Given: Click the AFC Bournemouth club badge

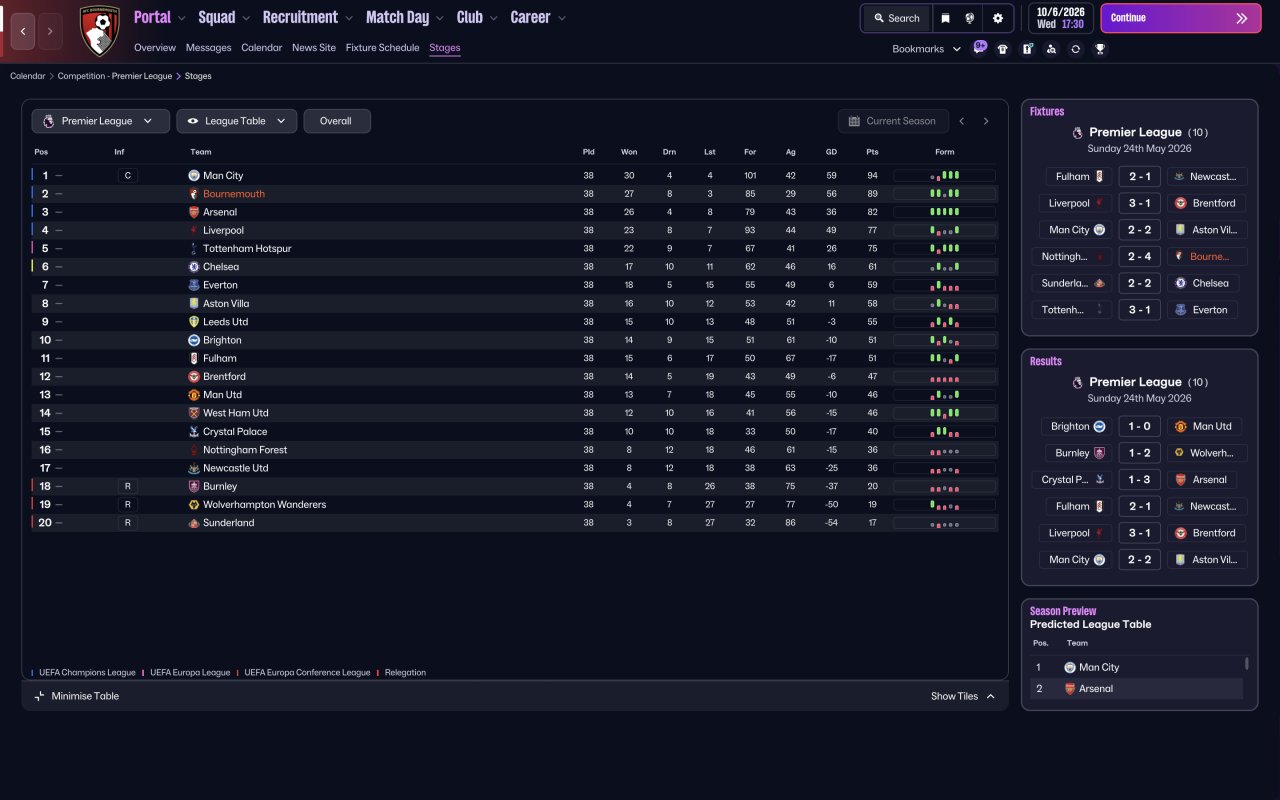Looking at the screenshot, I should click(99, 30).
